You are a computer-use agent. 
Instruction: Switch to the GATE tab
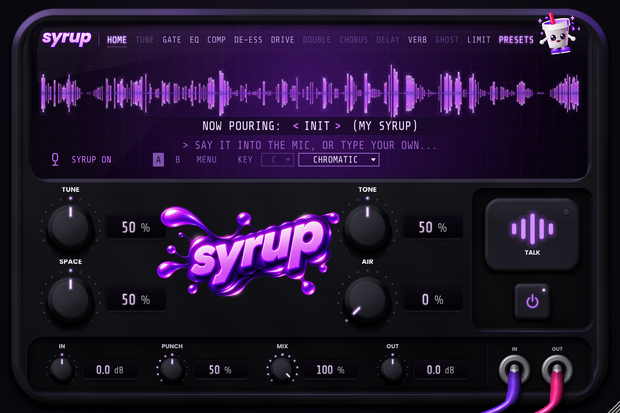tap(172, 40)
